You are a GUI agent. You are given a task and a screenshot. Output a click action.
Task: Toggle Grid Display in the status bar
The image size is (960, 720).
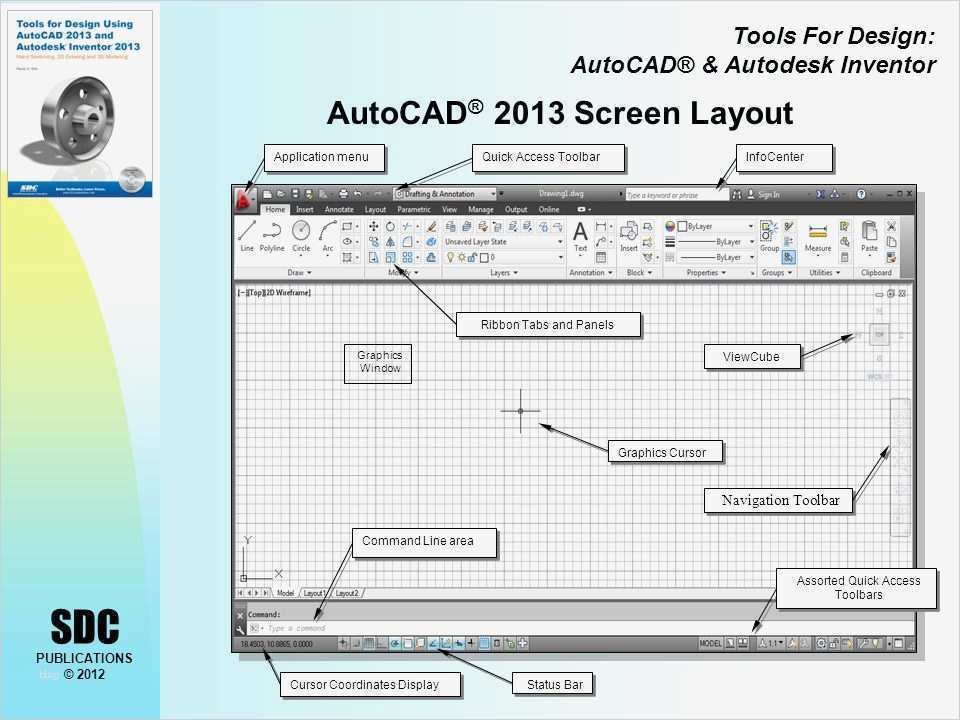point(369,643)
